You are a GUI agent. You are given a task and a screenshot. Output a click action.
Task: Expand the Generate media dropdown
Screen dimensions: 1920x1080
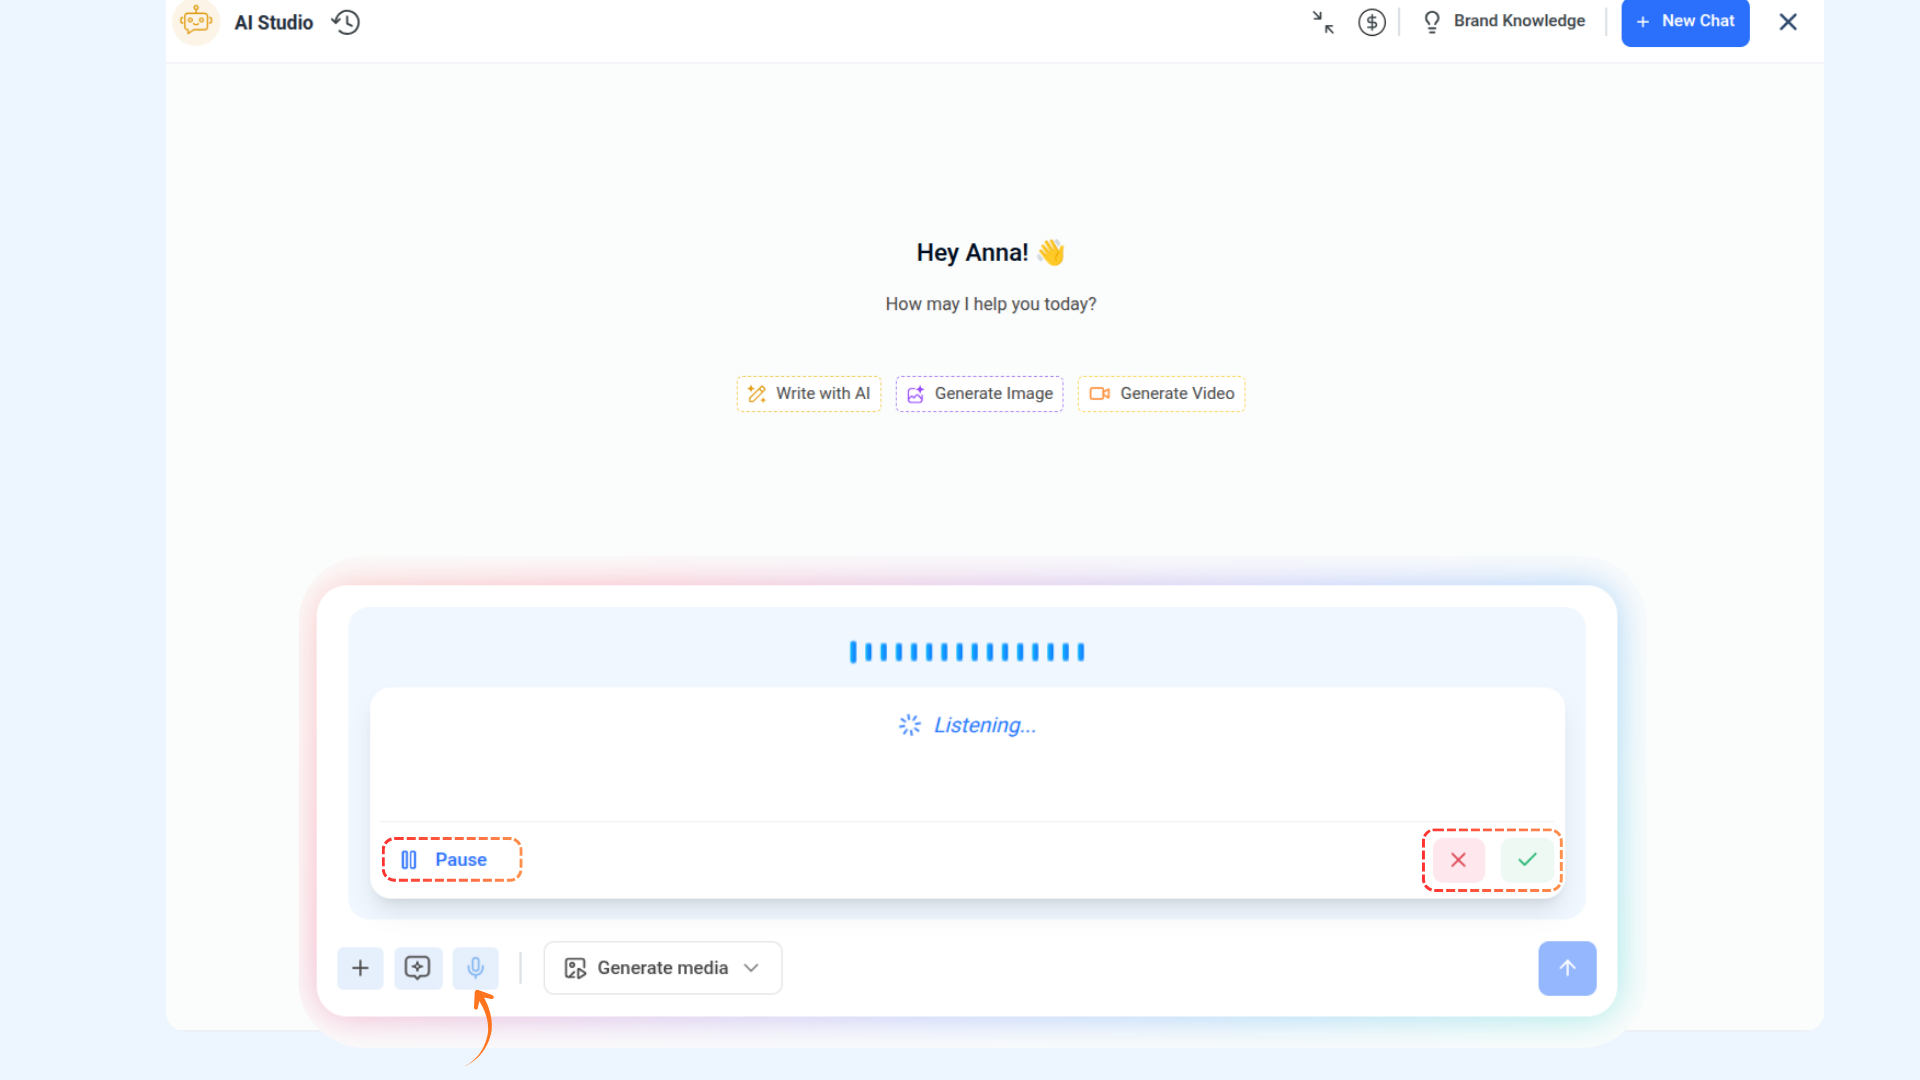tap(662, 968)
